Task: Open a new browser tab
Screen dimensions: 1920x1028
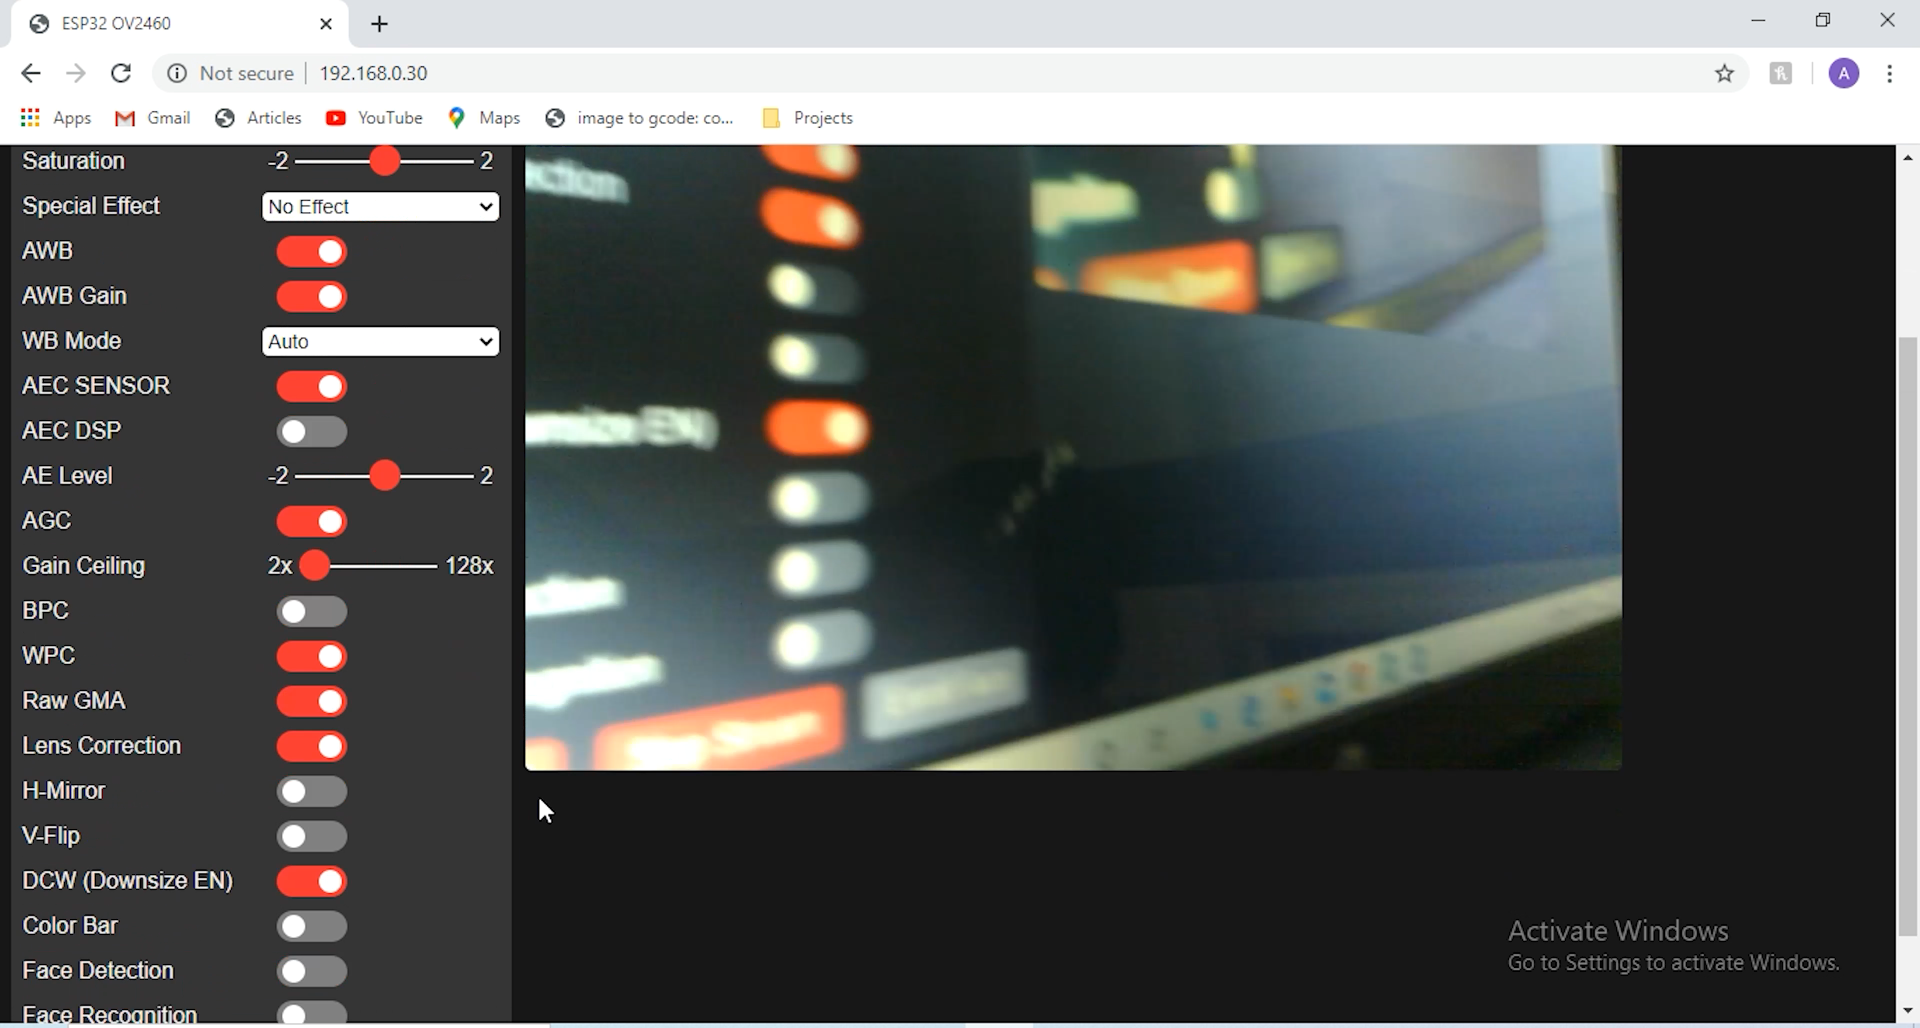Action: point(379,24)
